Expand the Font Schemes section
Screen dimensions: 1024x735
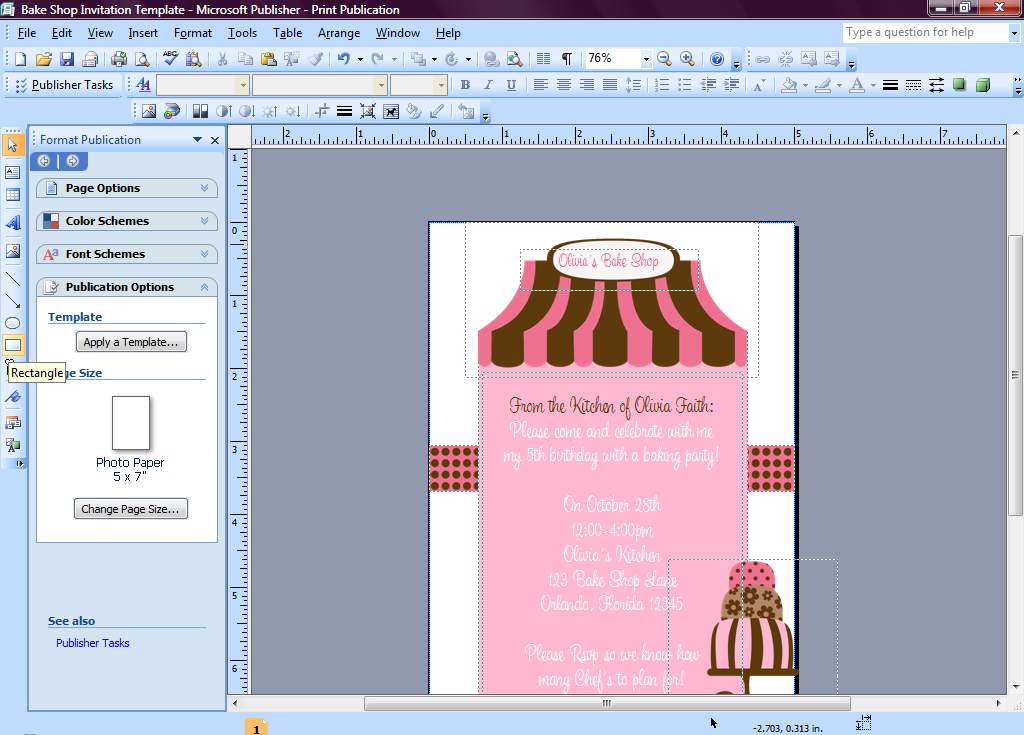tap(127, 254)
